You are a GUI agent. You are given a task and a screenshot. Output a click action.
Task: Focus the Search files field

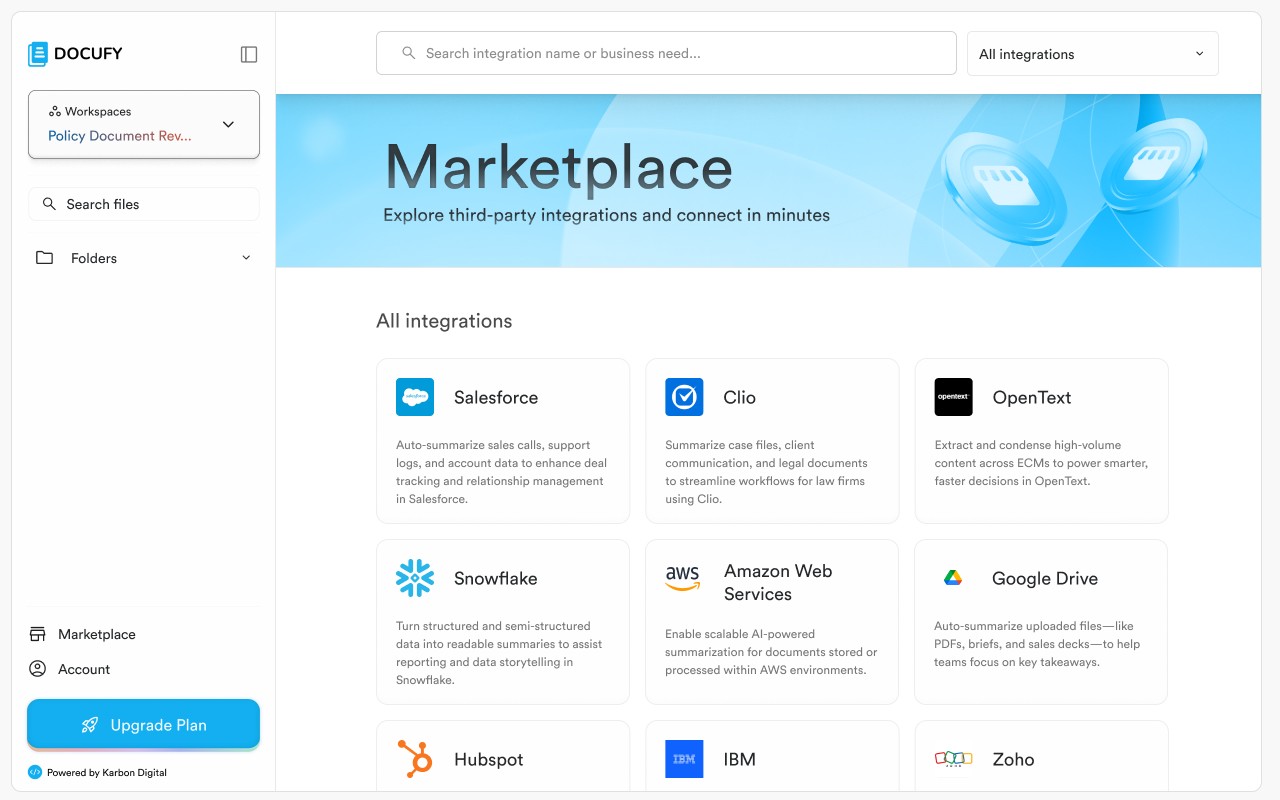click(144, 204)
